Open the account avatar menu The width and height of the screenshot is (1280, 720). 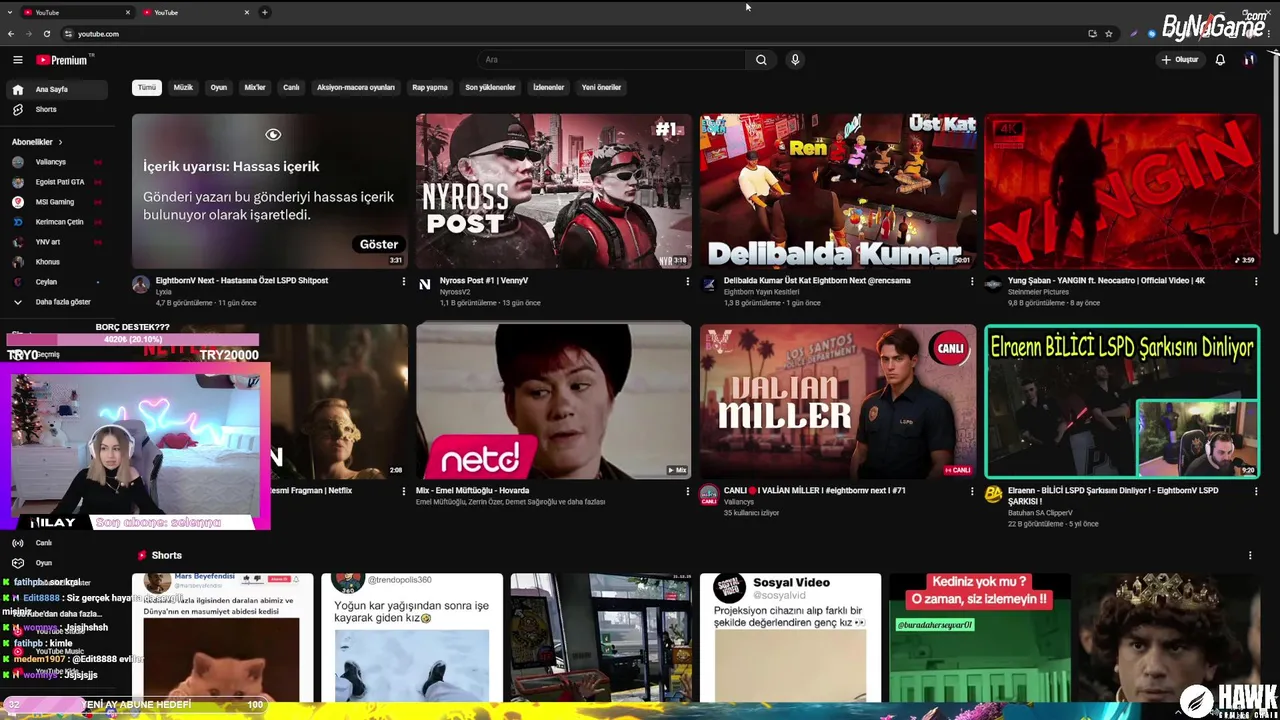point(1249,60)
